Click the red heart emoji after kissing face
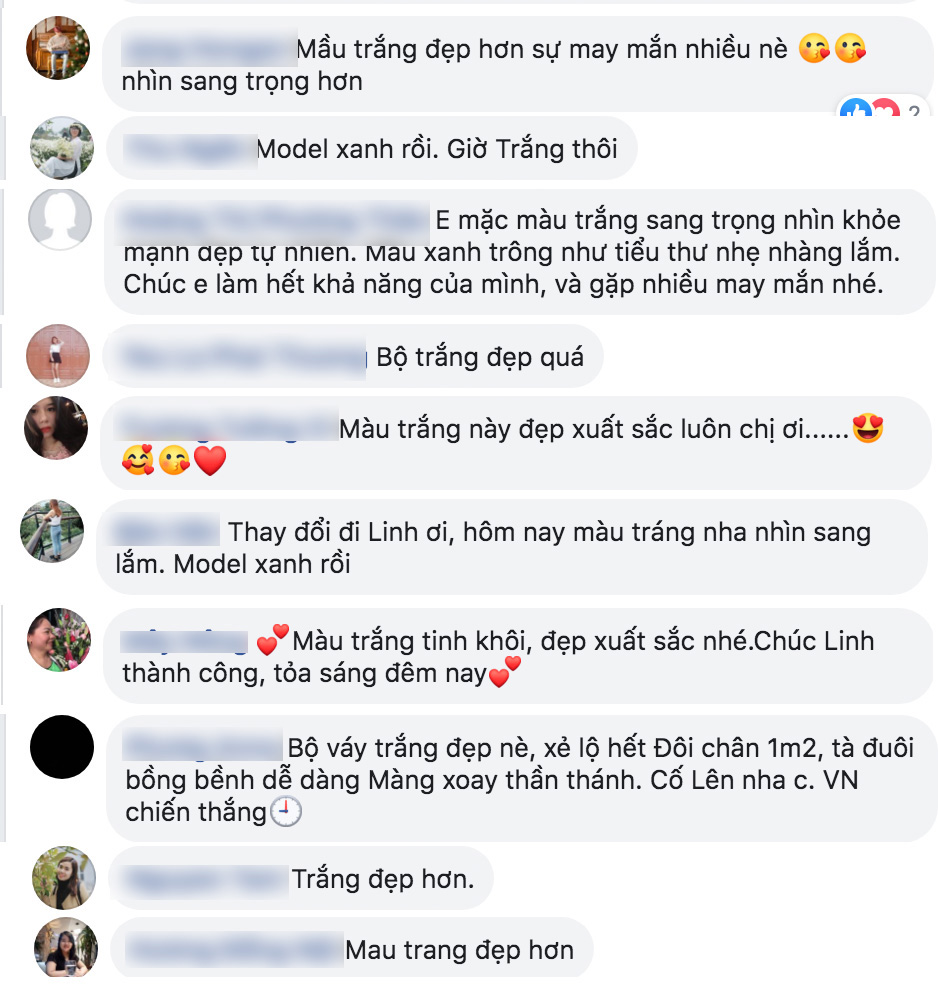This screenshot has width=938, height=986. (x=210, y=461)
